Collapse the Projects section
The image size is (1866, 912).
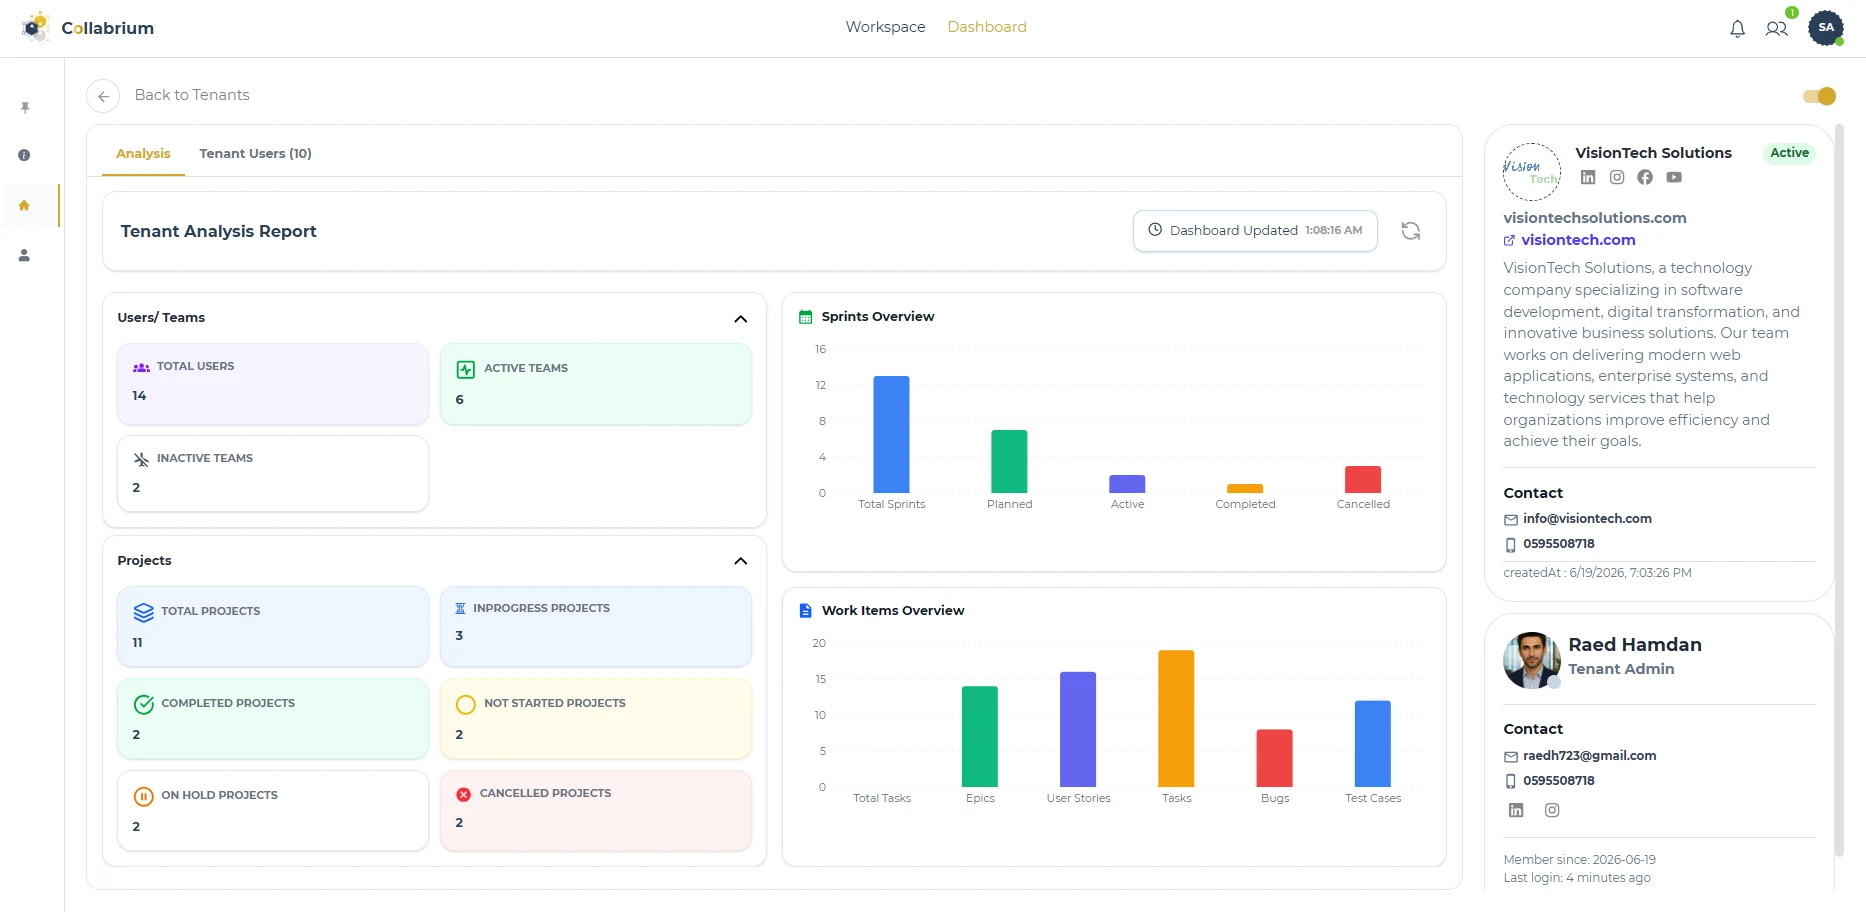click(x=741, y=561)
